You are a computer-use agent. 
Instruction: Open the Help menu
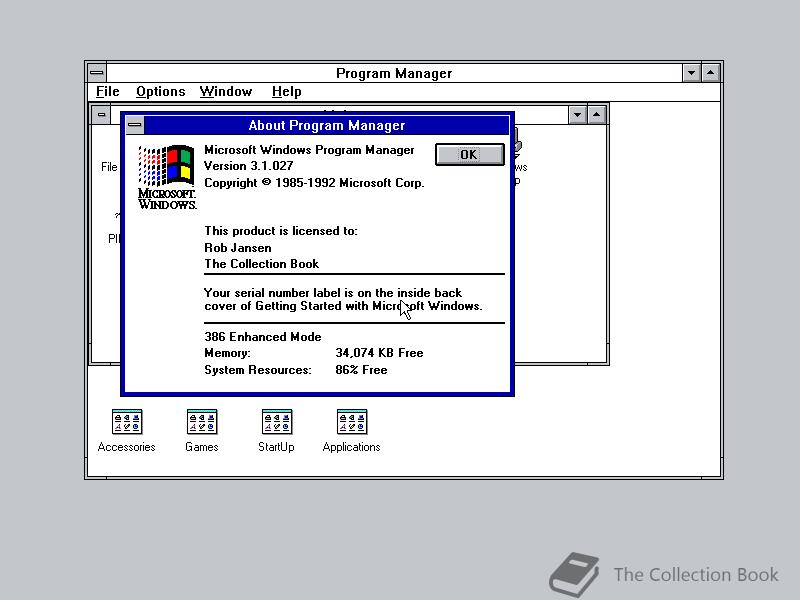(x=286, y=91)
